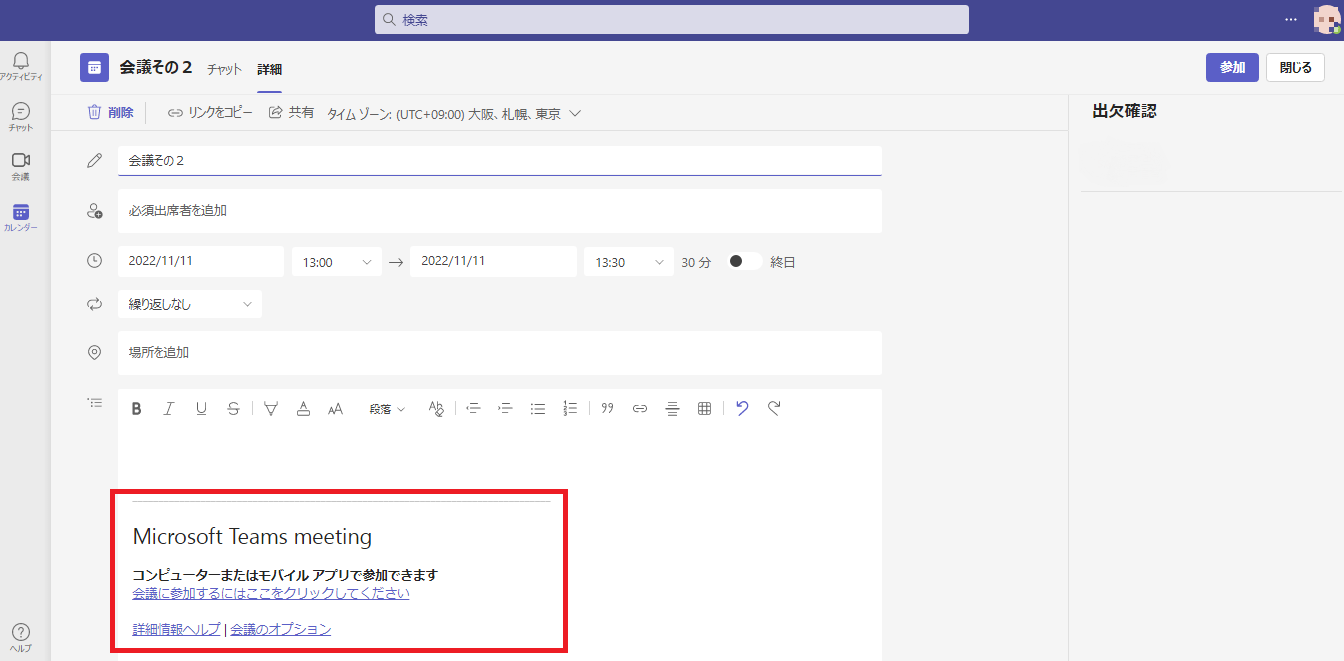The height and width of the screenshot is (661, 1344).
Task: Apply Italic formatting in the editor toolbar
Action: (x=169, y=408)
